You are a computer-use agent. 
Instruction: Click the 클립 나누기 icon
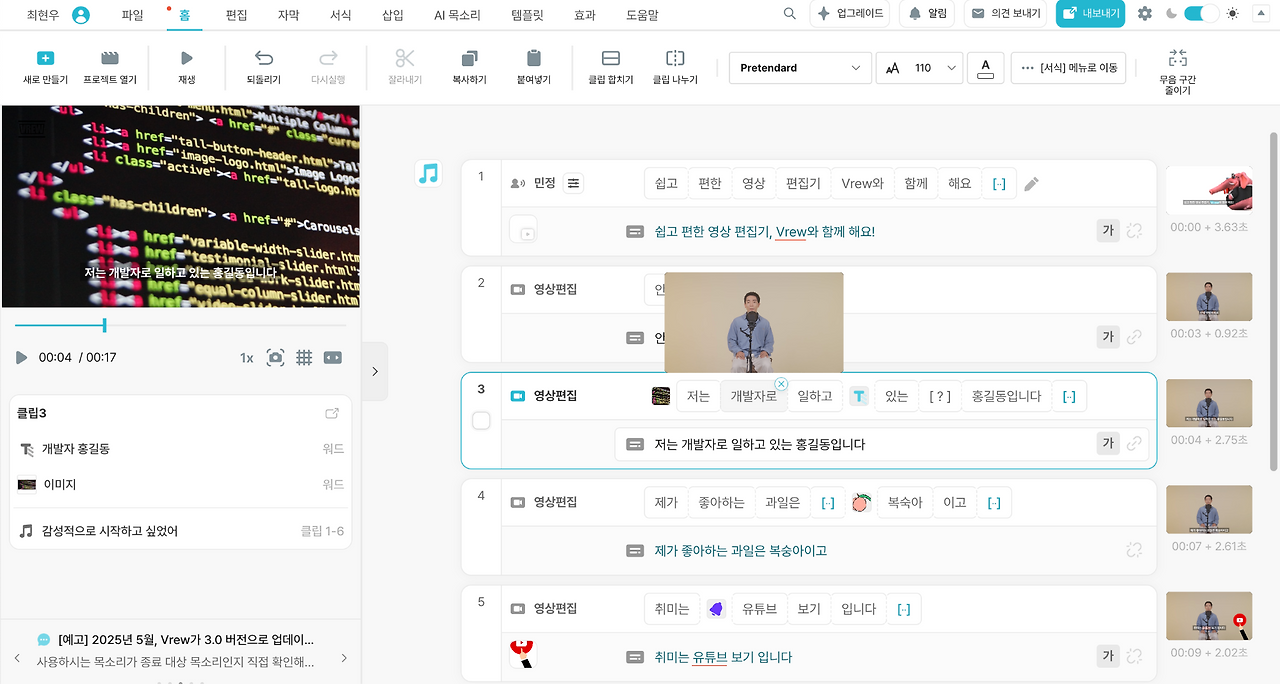pos(675,58)
